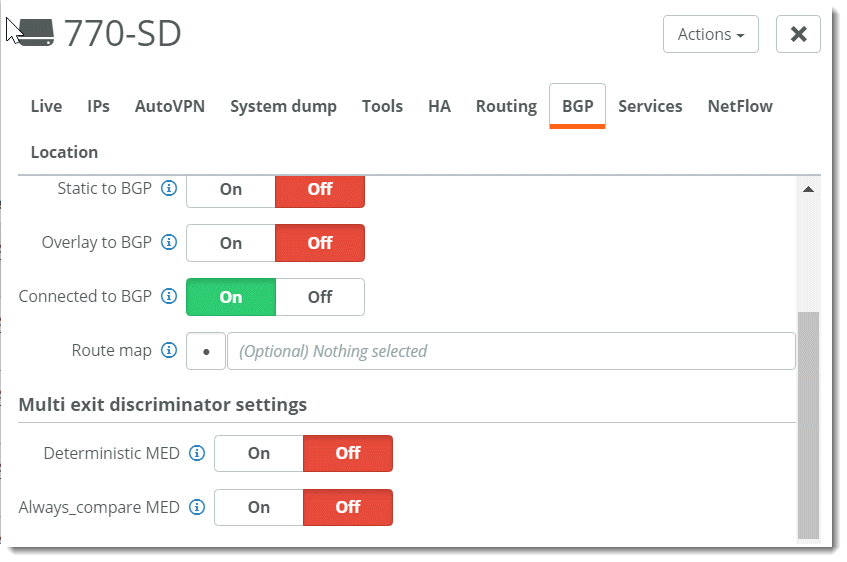Viewport: 847px width, 562px height.
Task: Enable Deterministic MED
Action: pyautogui.click(x=259, y=453)
